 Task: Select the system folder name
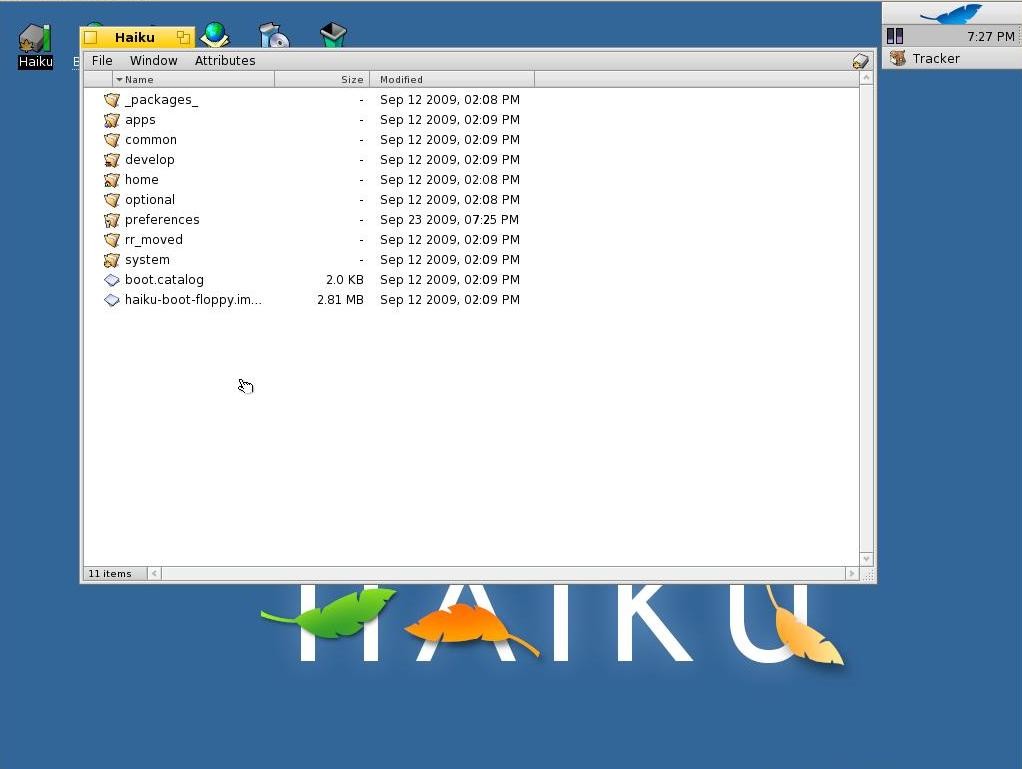[x=147, y=259]
